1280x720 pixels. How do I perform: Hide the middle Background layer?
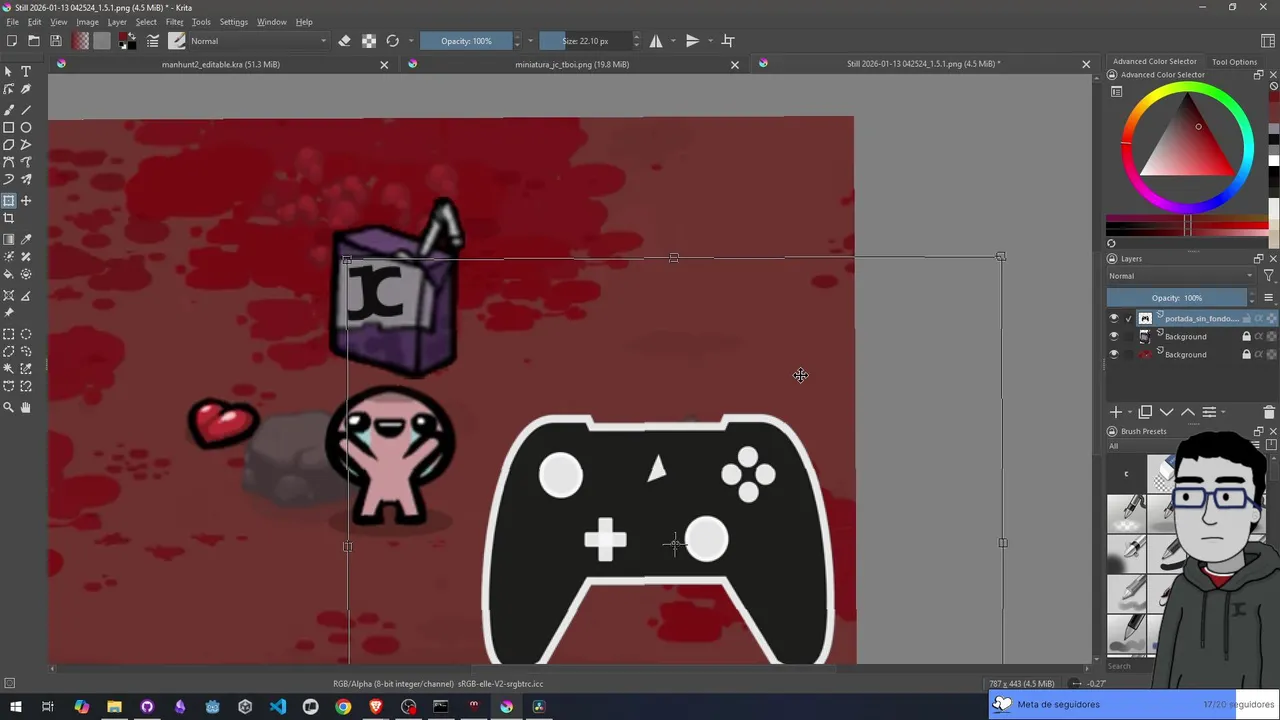point(1114,337)
